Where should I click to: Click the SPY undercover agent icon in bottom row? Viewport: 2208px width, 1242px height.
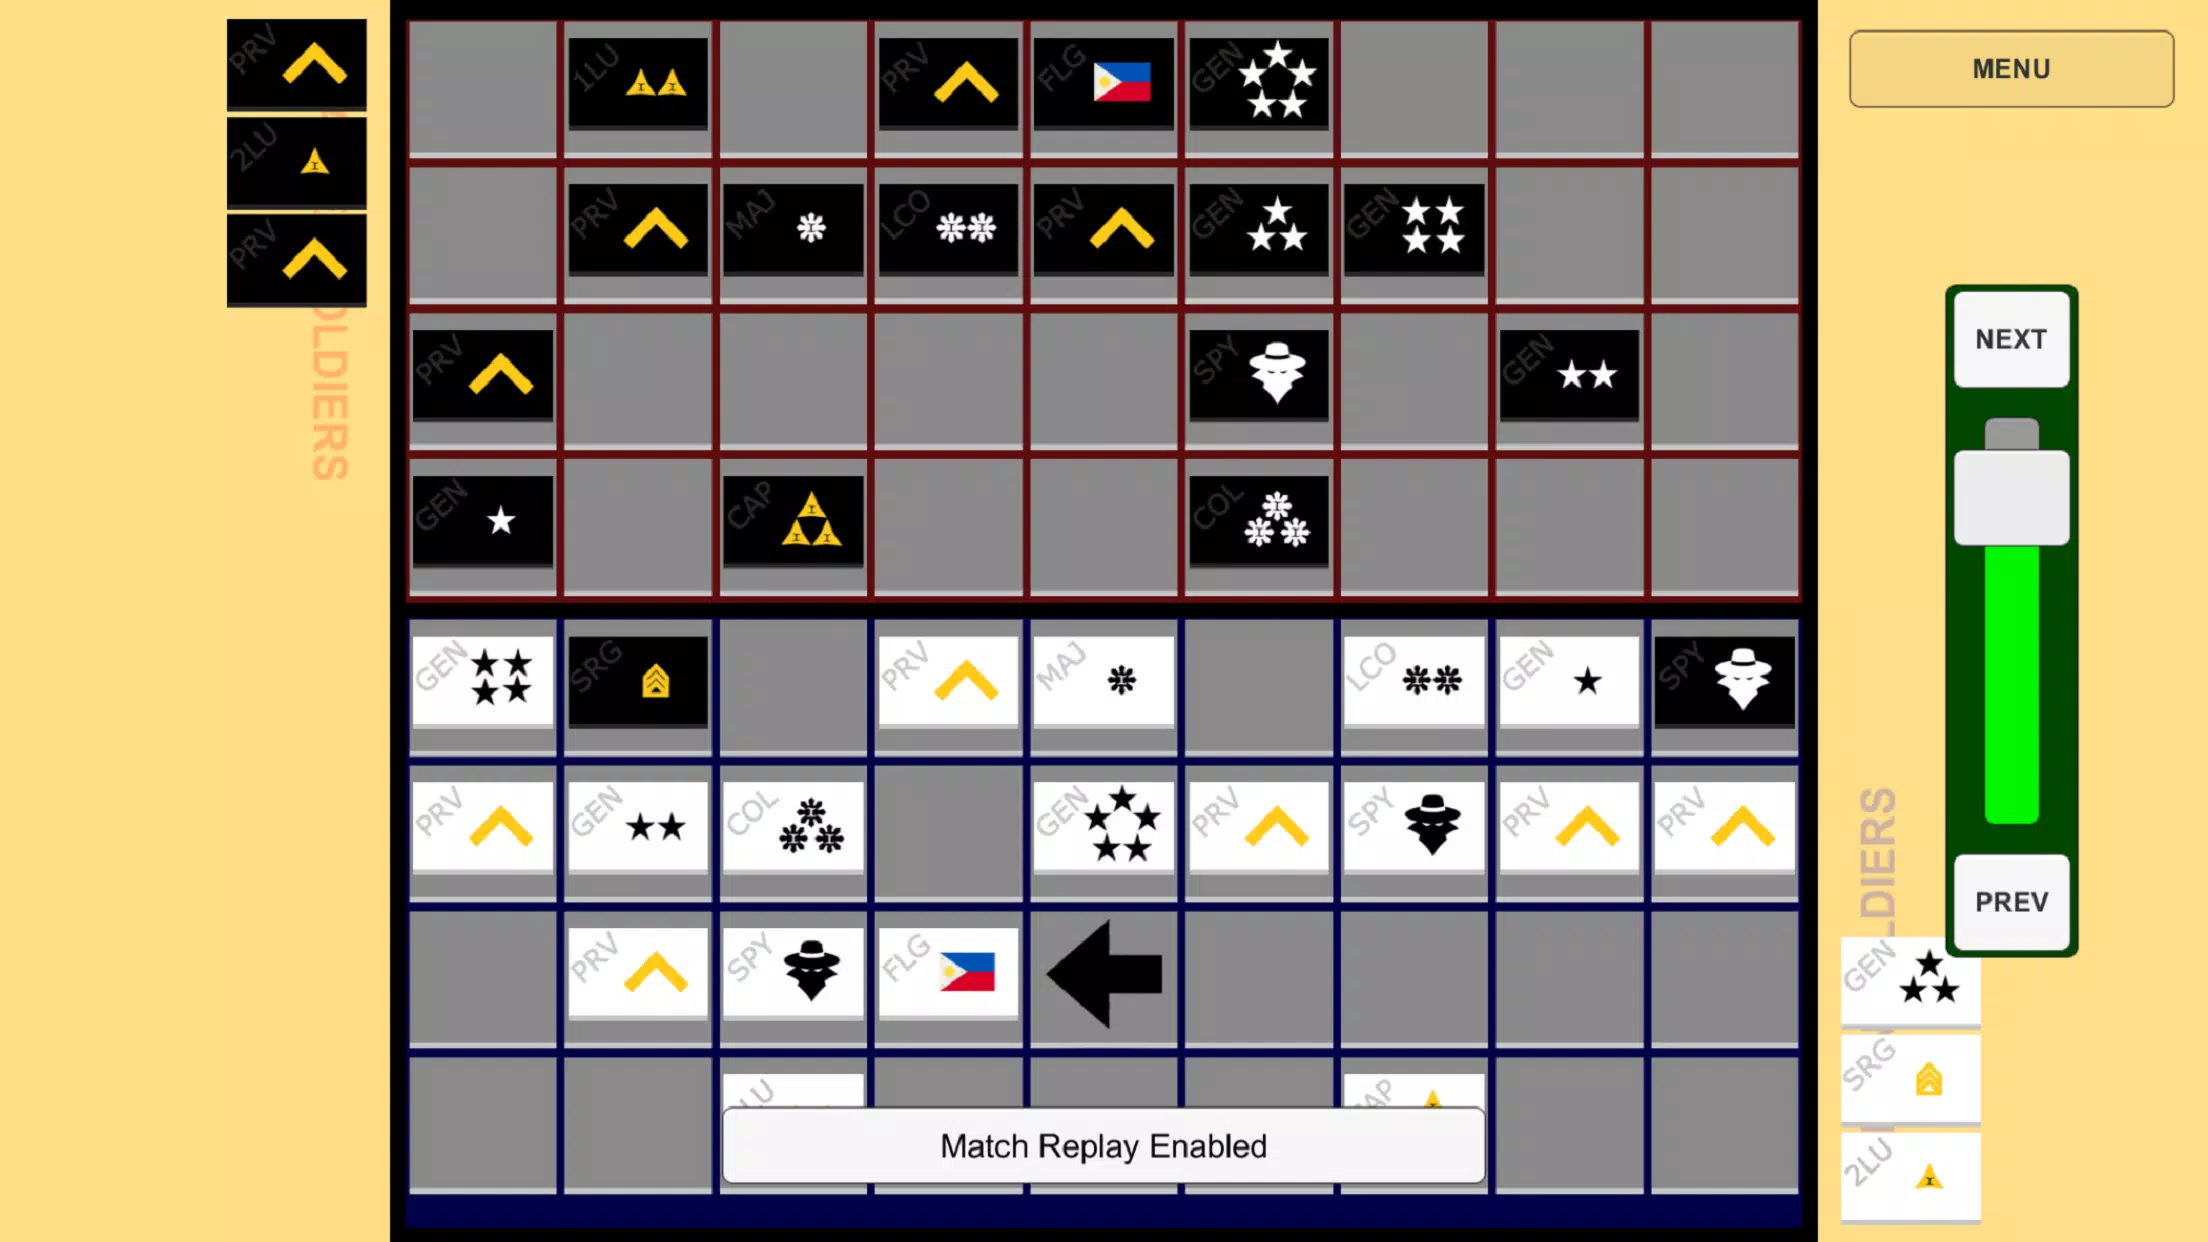pos(811,971)
